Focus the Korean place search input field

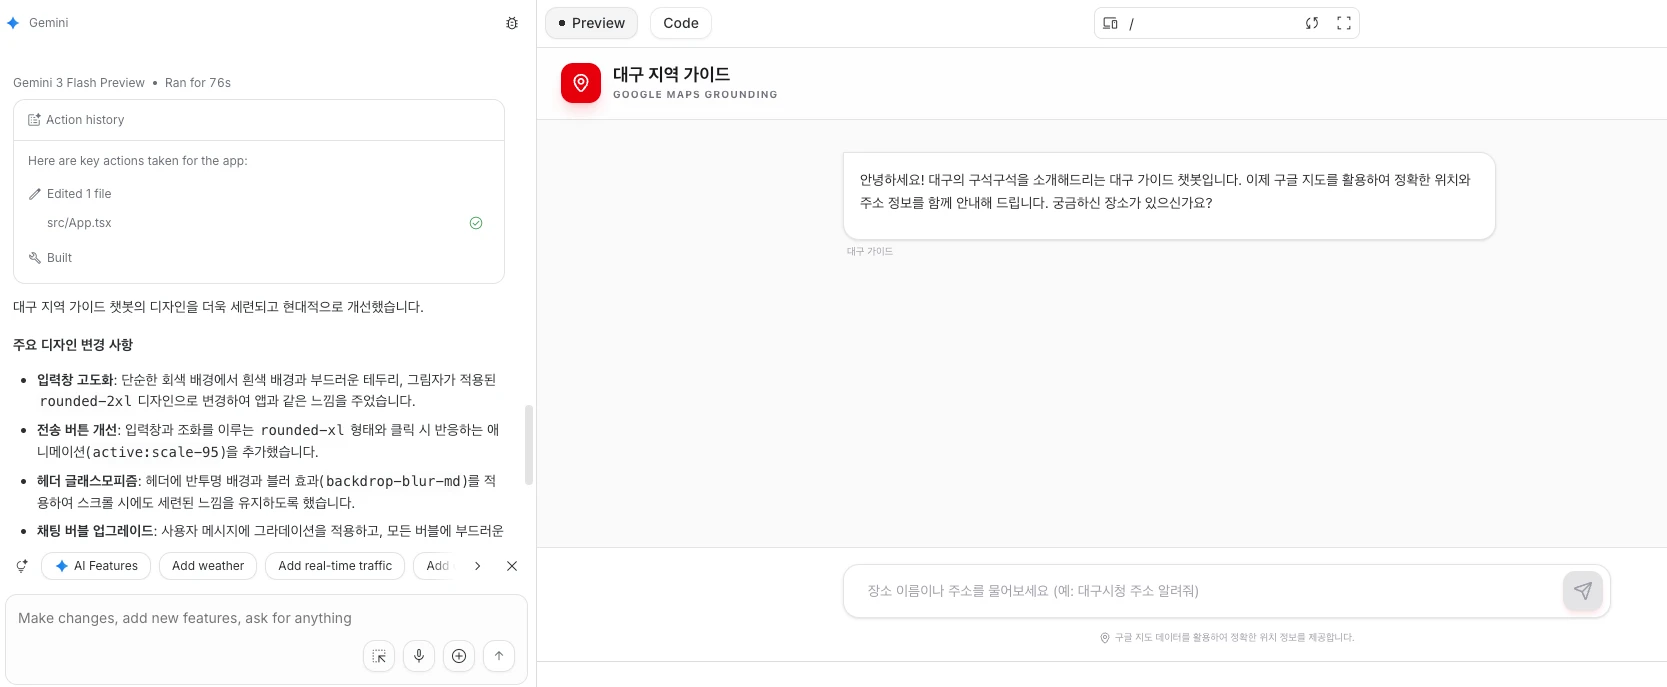pyautogui.click(x=1200, y=591)
